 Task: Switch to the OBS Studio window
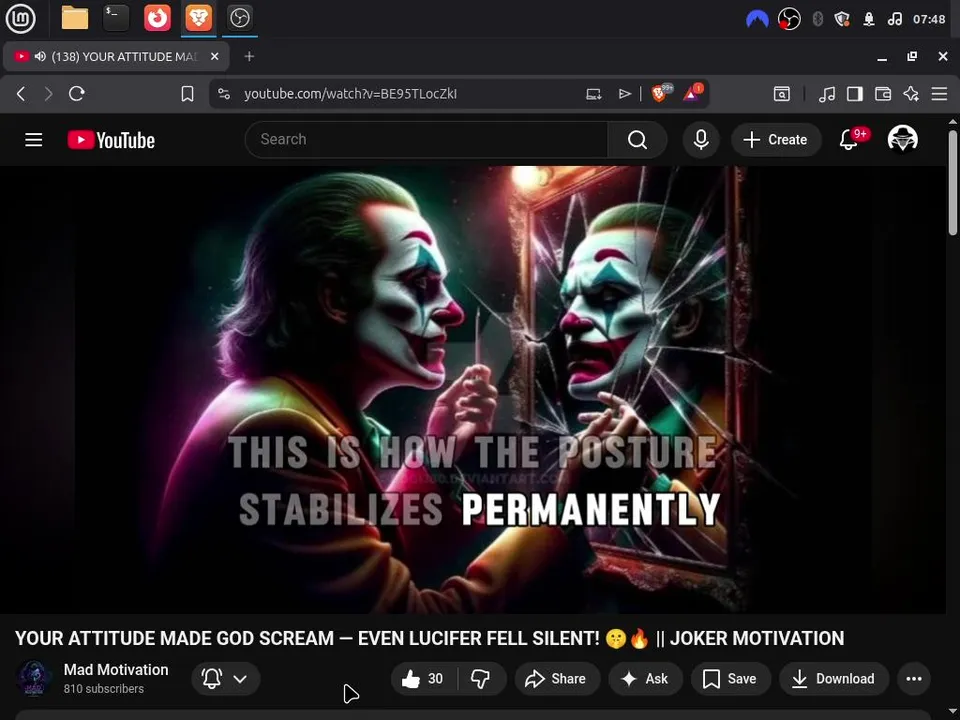[x=239, y=18]
